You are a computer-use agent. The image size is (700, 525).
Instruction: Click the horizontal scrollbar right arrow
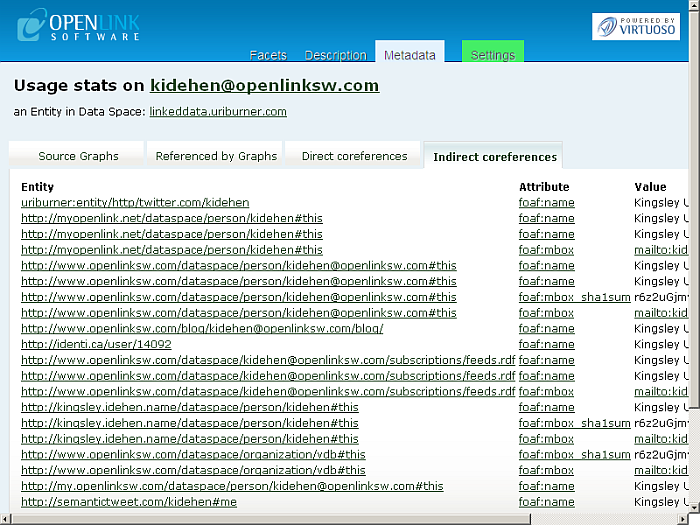point(683,518)
